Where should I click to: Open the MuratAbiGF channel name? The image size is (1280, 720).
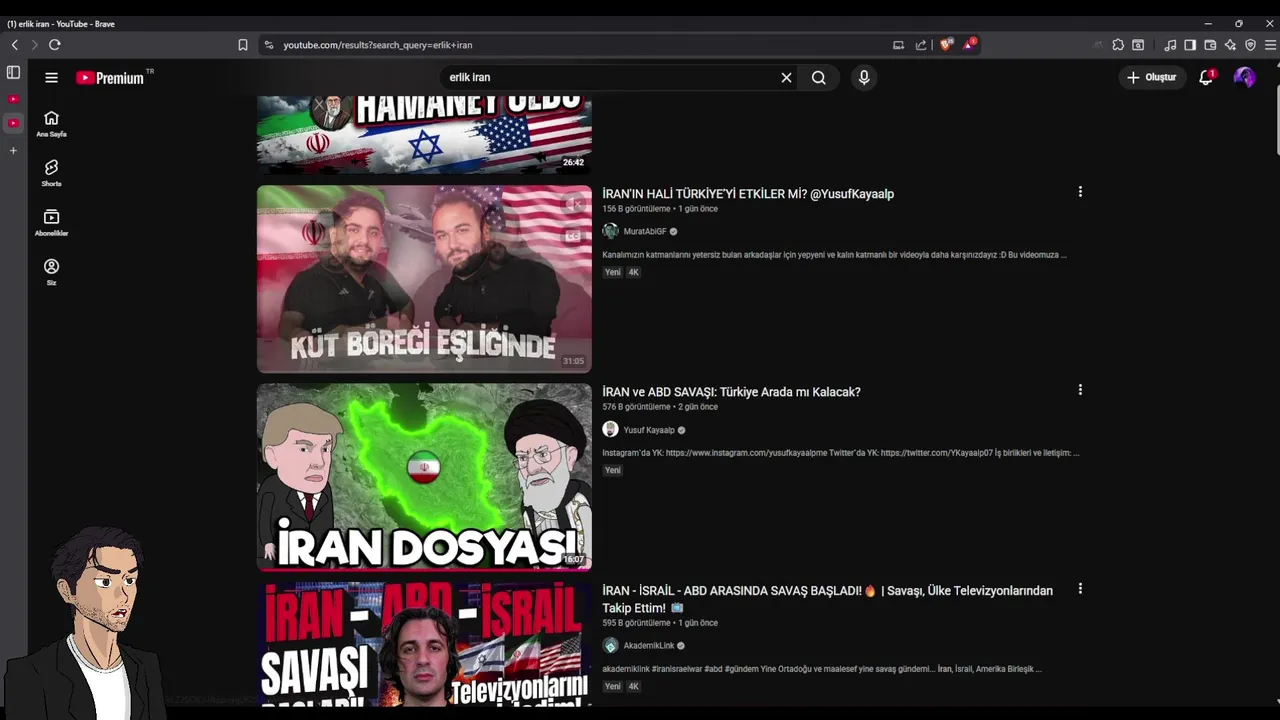point(645,232)
